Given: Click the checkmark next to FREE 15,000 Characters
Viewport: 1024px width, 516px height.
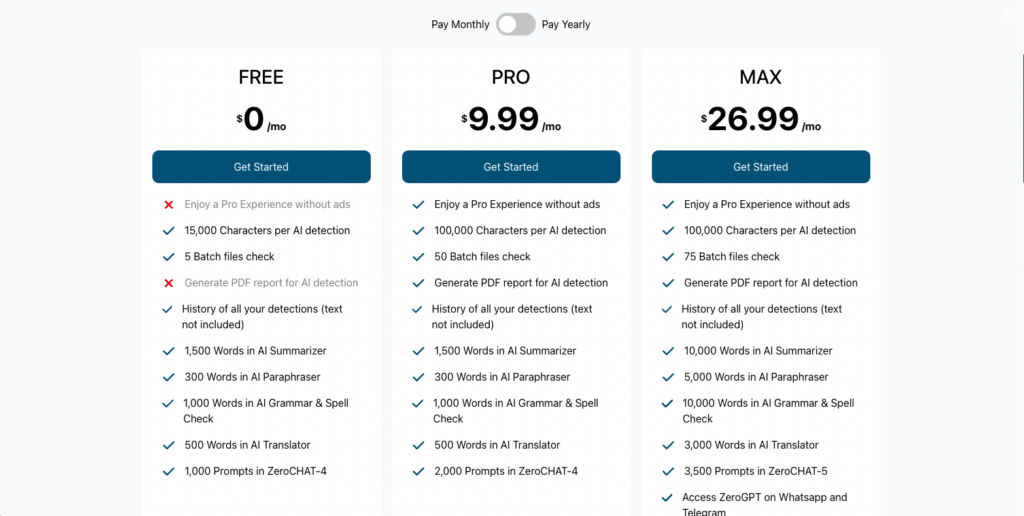Looking at the screenshot, I should [169, 231].
